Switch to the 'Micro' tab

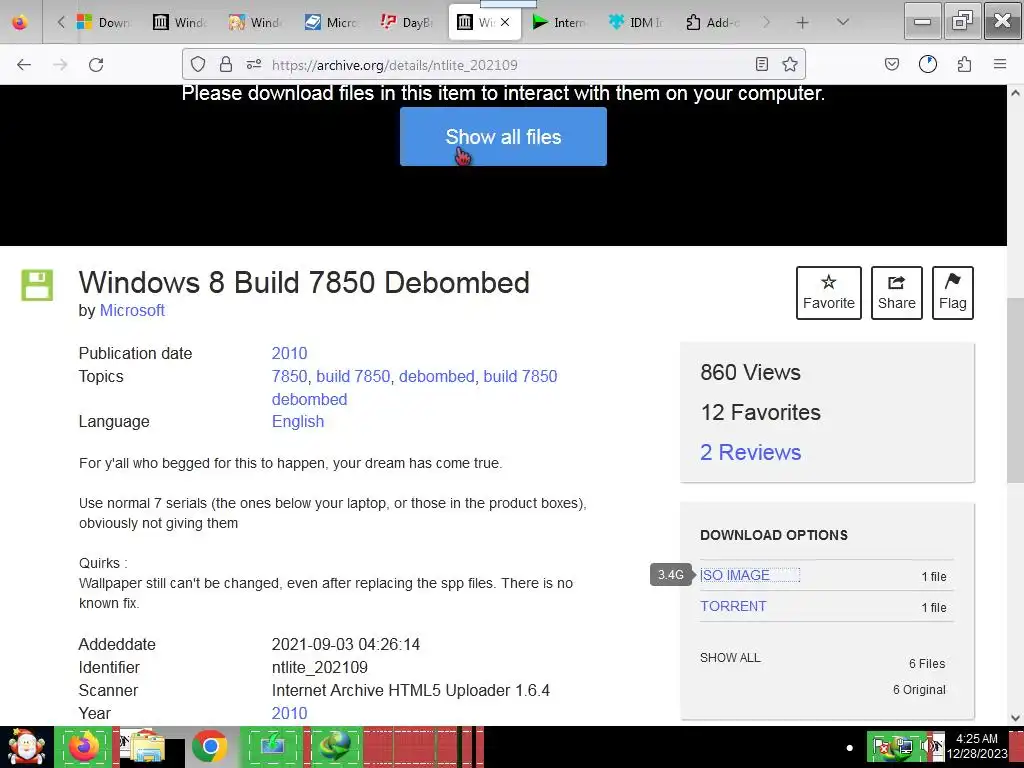332,22
